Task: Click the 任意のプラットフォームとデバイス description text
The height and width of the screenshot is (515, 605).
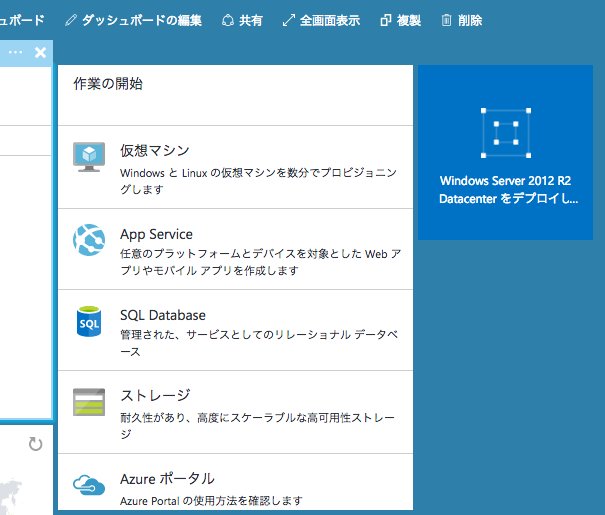Action: tap(260, 262)
